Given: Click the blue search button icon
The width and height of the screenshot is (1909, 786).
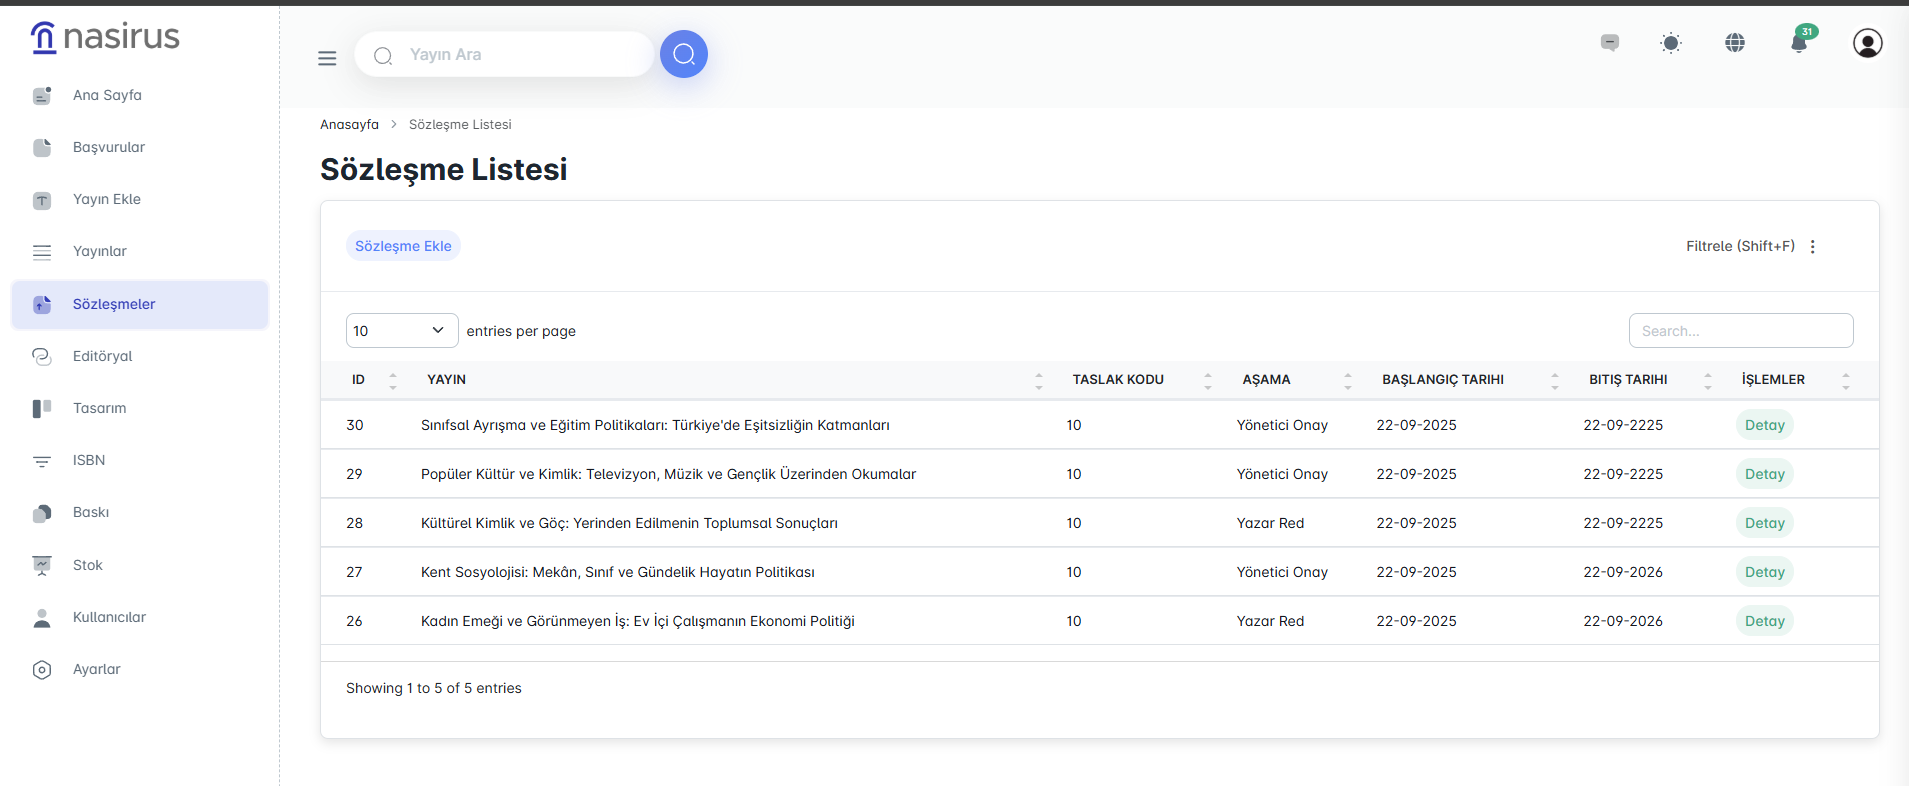Looking at the screenshot, I should point(683,54).
